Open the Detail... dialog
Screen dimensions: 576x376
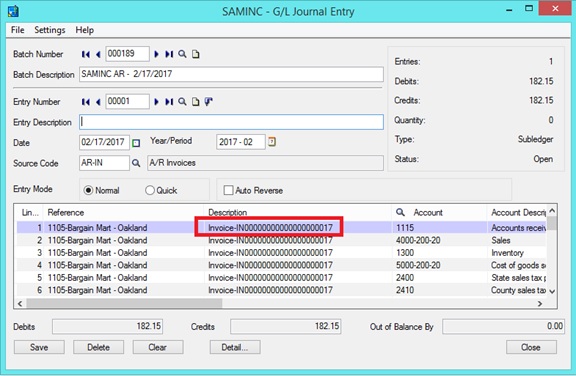[x=235, y=347]
